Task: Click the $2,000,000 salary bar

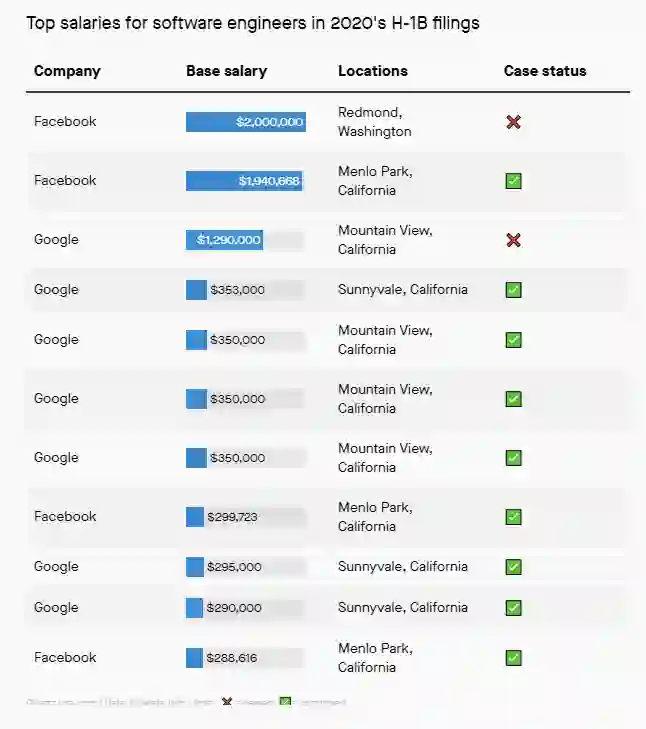Action: [245, 122]
